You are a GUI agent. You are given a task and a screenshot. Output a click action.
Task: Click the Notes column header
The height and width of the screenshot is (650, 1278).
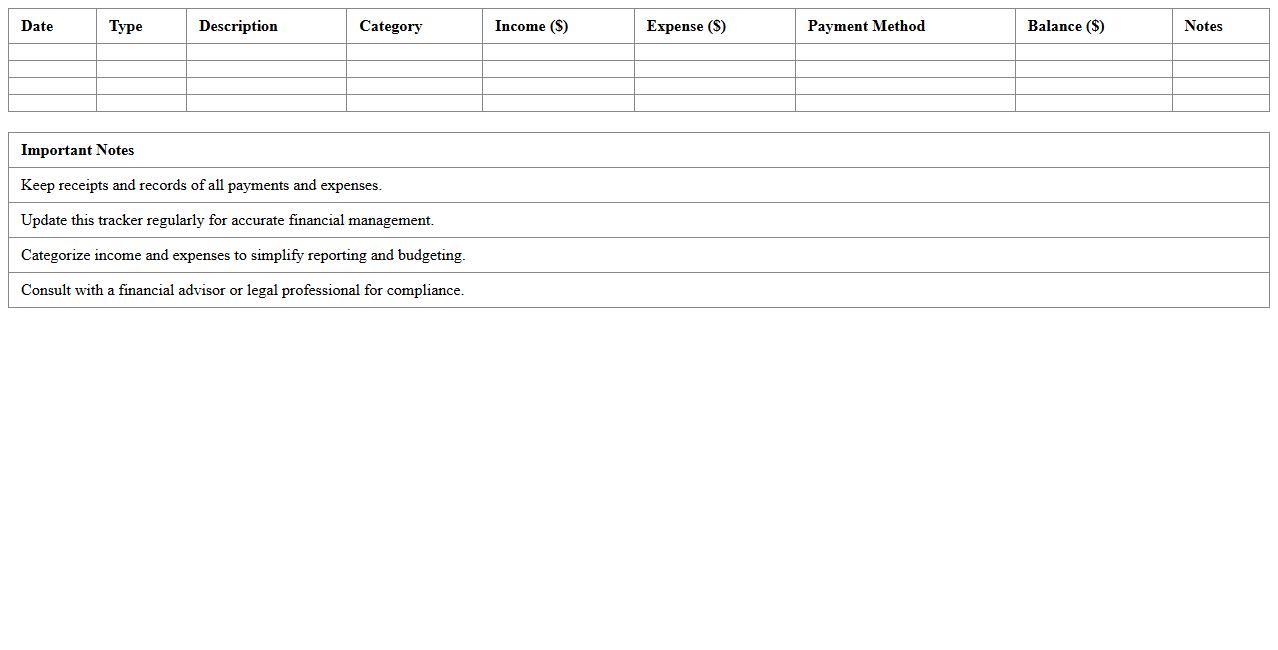pyautogui.click(x=1203, y=26)
